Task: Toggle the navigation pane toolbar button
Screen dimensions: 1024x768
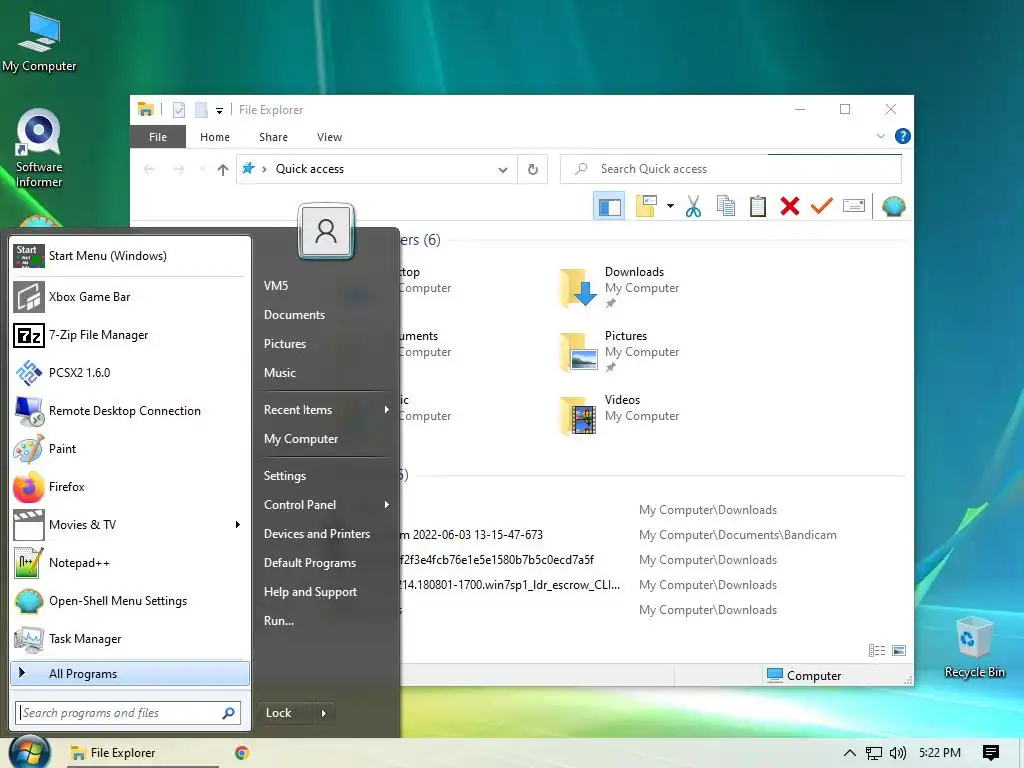Action: tap(609, 206)
